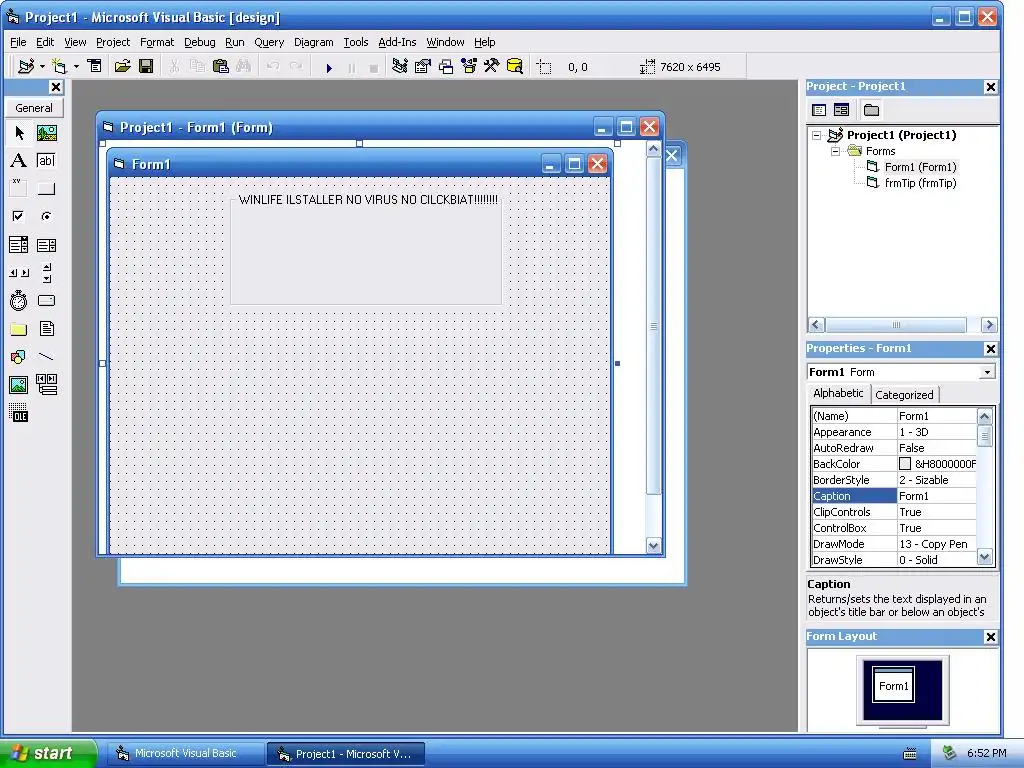Click the BackColor swatch in Properties

pyautogui.click(x=904, y=464)
